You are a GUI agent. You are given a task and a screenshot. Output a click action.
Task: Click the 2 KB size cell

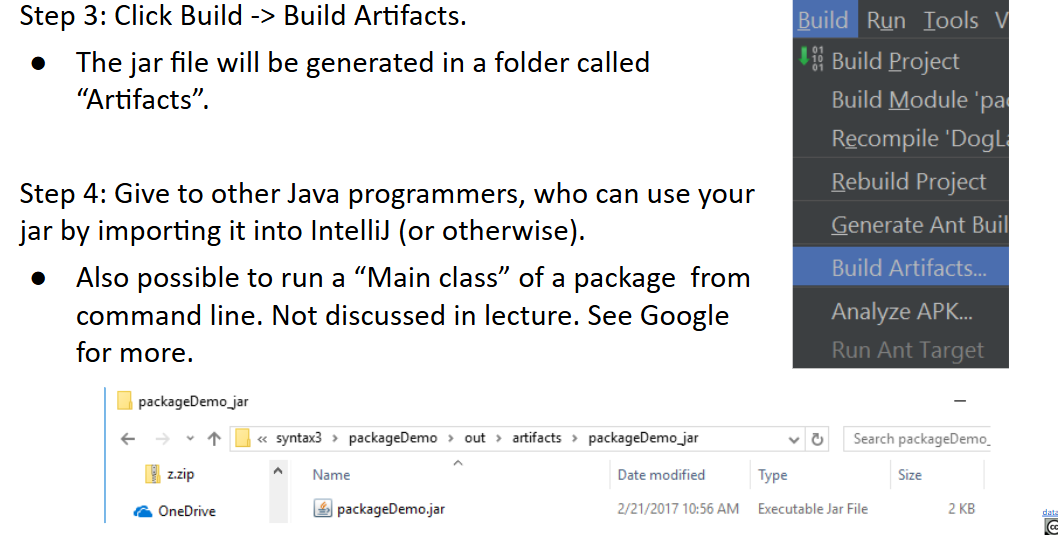[x=962, y=509]
